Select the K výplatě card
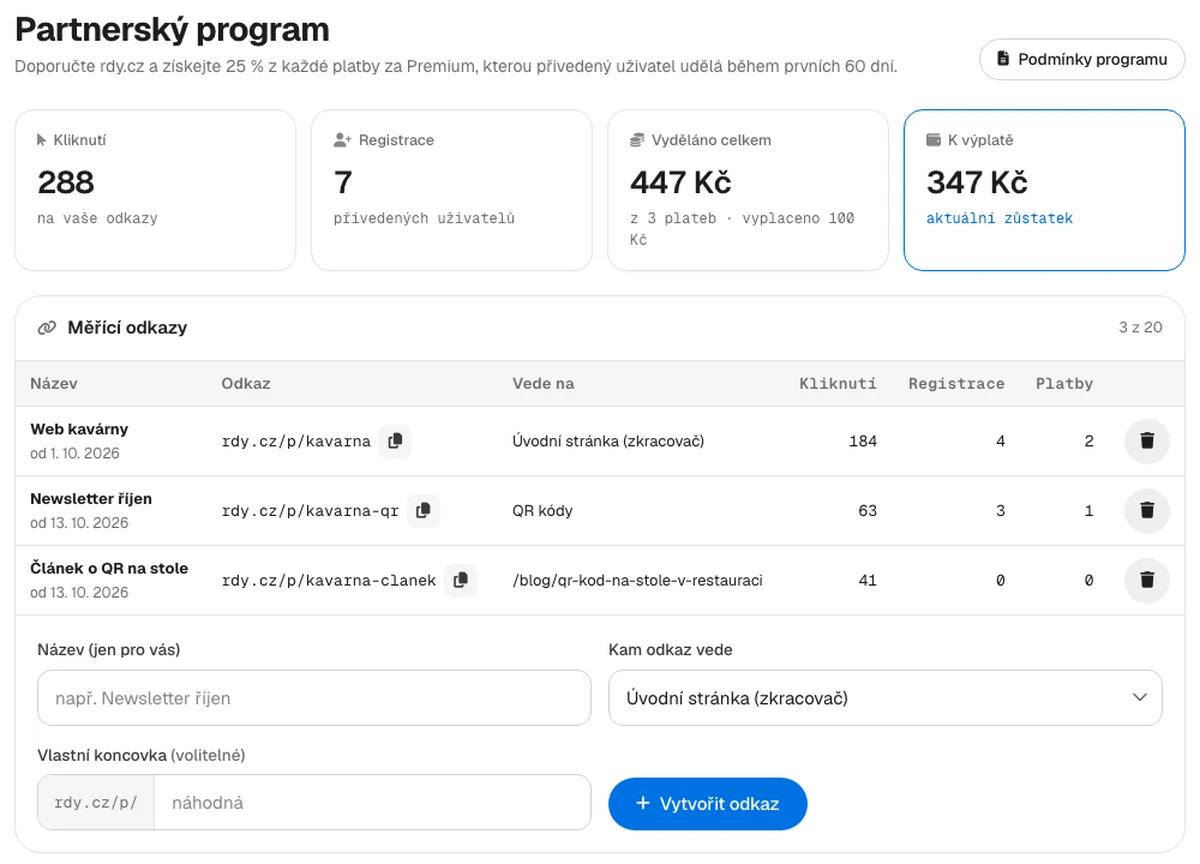 (1044, 190)
